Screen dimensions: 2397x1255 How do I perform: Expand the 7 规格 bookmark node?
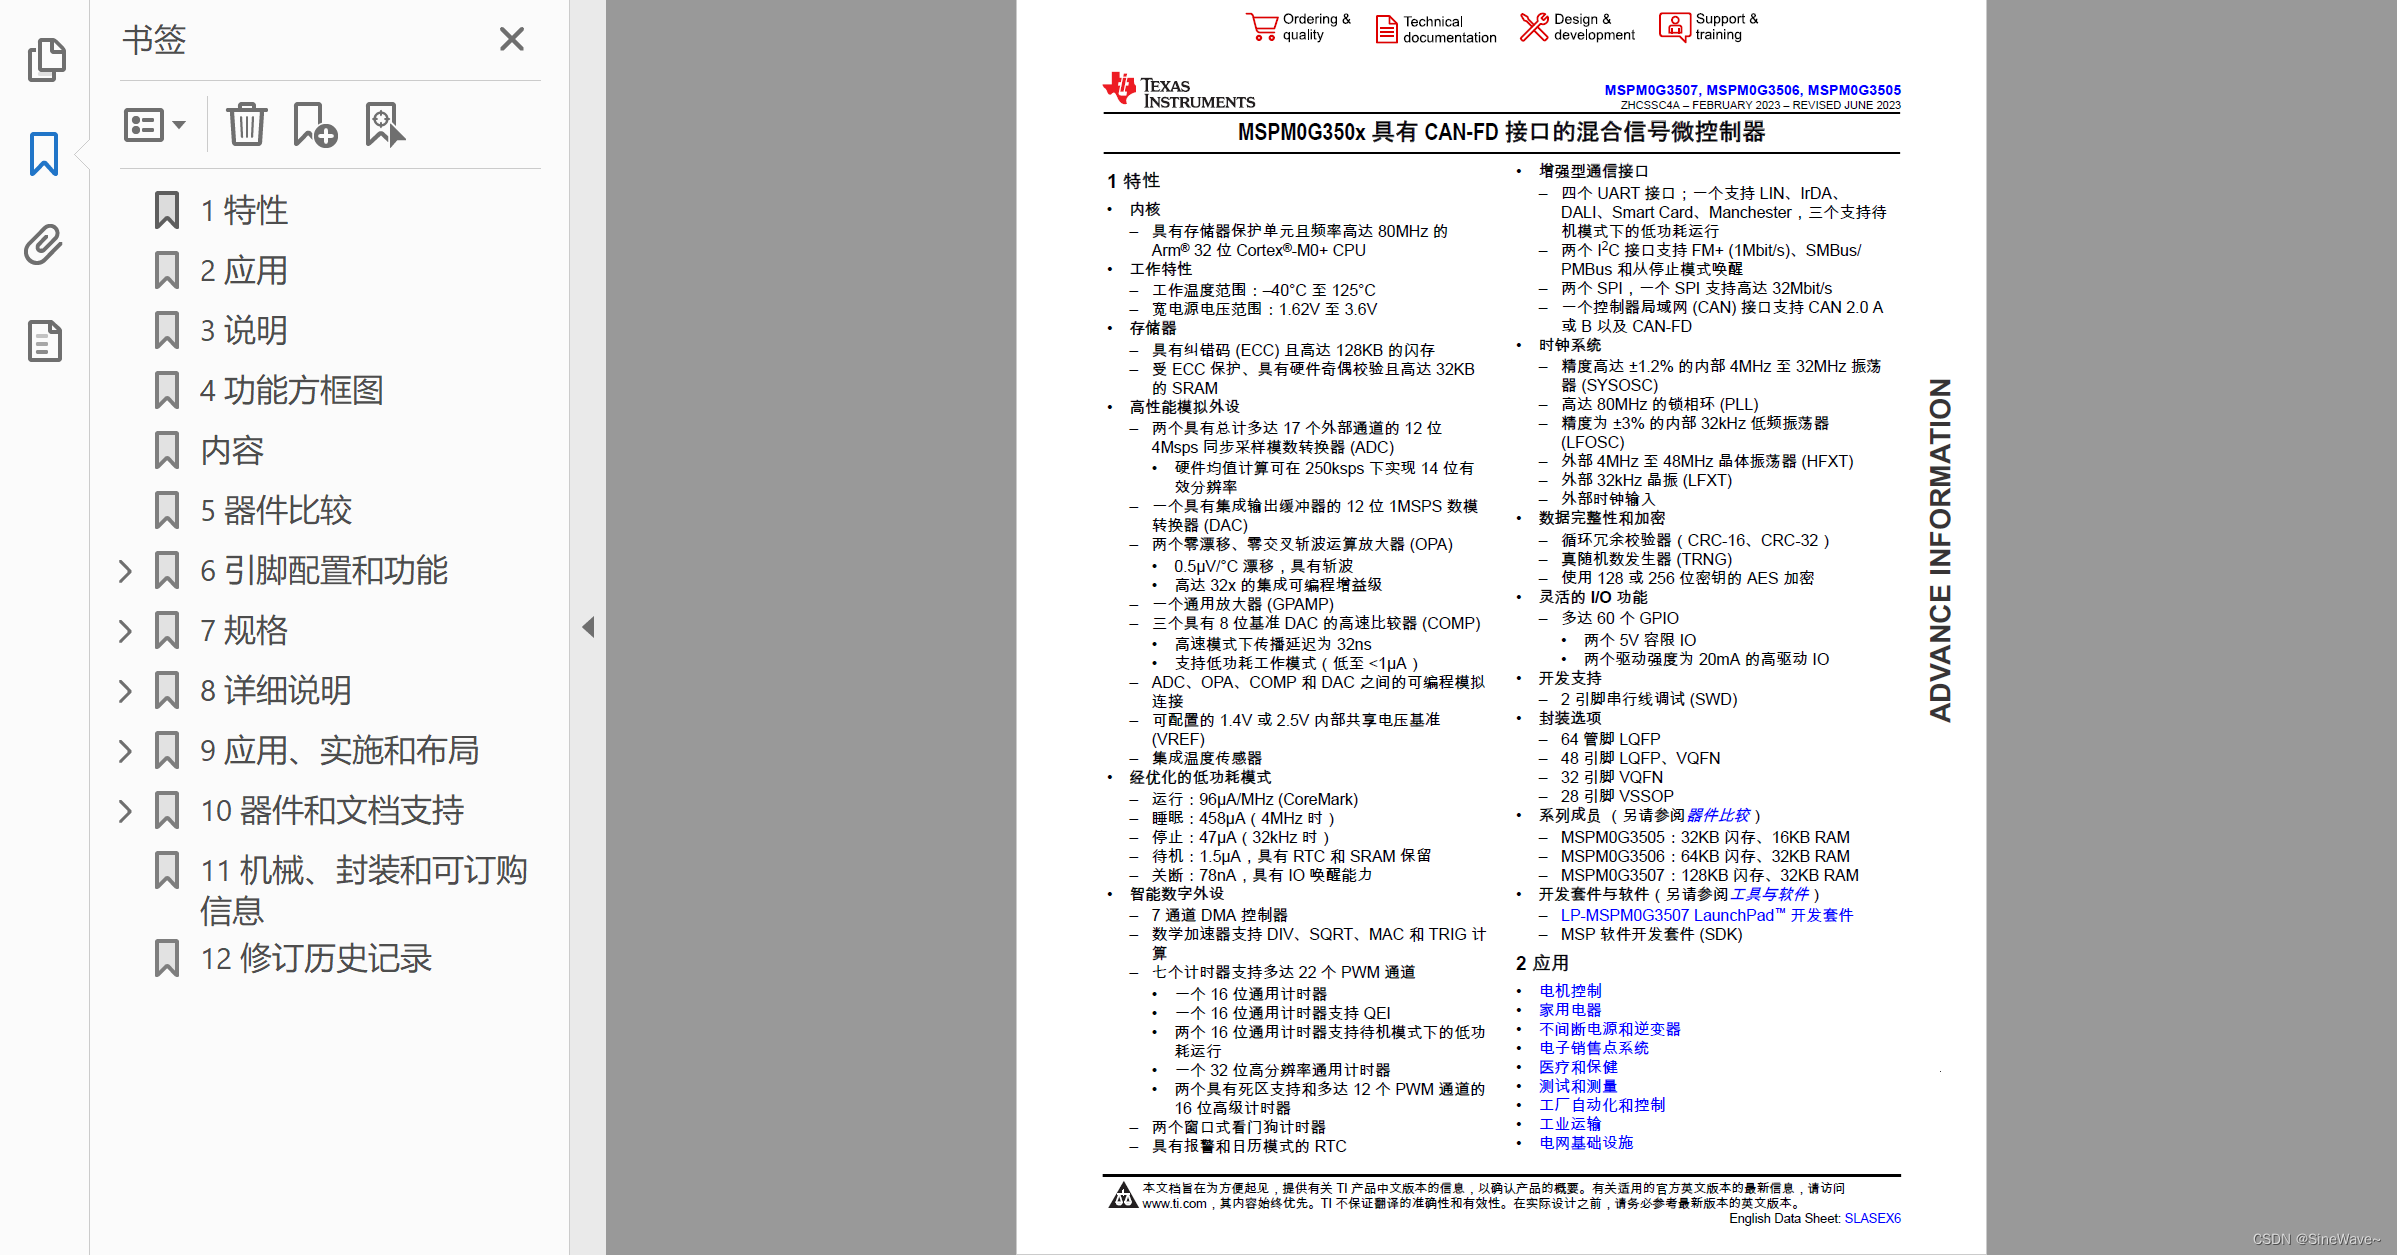click(125, 631)
